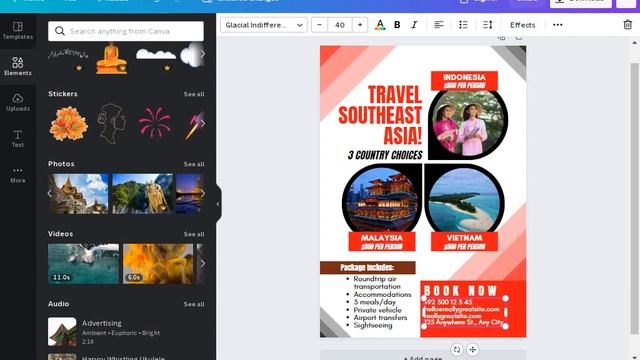Screen dimensions: 640x360
Task: Select the TRAVEL SOUTHEAST ASIA! heading
Action: (x=380, y=115)
